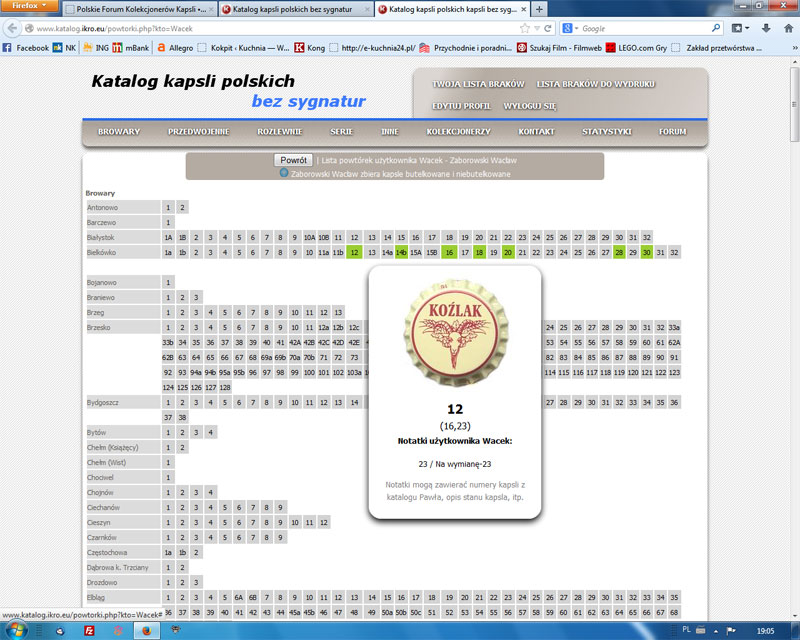Click green cap number 12 in Bielkówko row
800x640 pixels.
(x=354, y=252)
